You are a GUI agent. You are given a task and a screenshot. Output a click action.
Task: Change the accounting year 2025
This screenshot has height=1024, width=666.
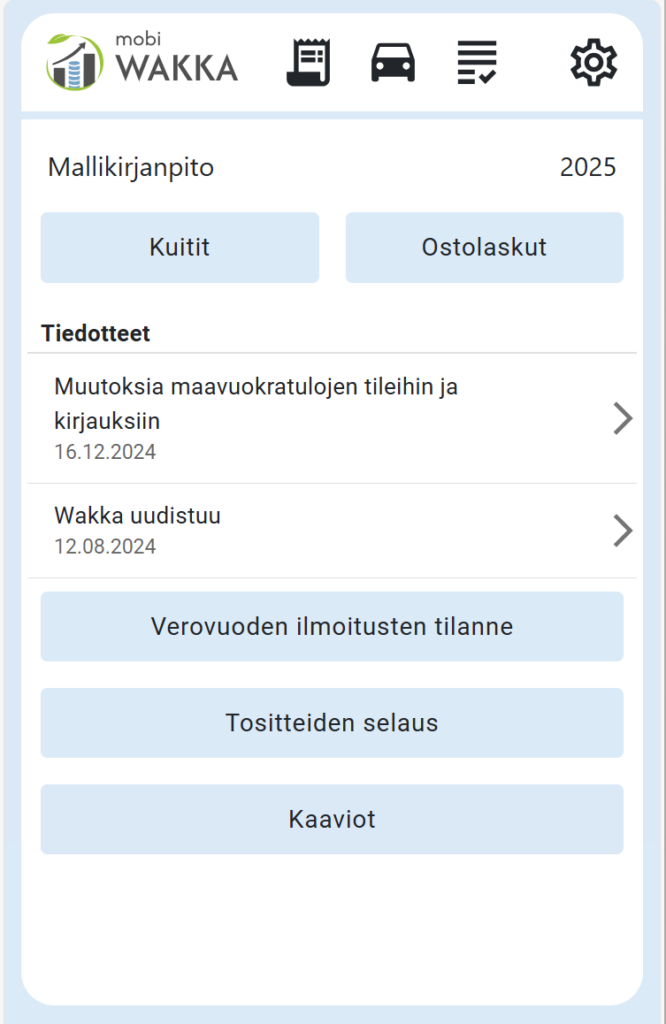[588, 168]
